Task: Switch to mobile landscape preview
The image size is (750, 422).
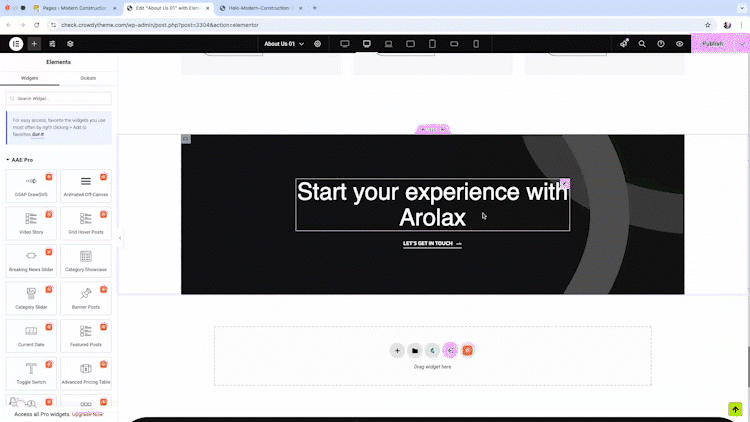Action: point(454,44)
